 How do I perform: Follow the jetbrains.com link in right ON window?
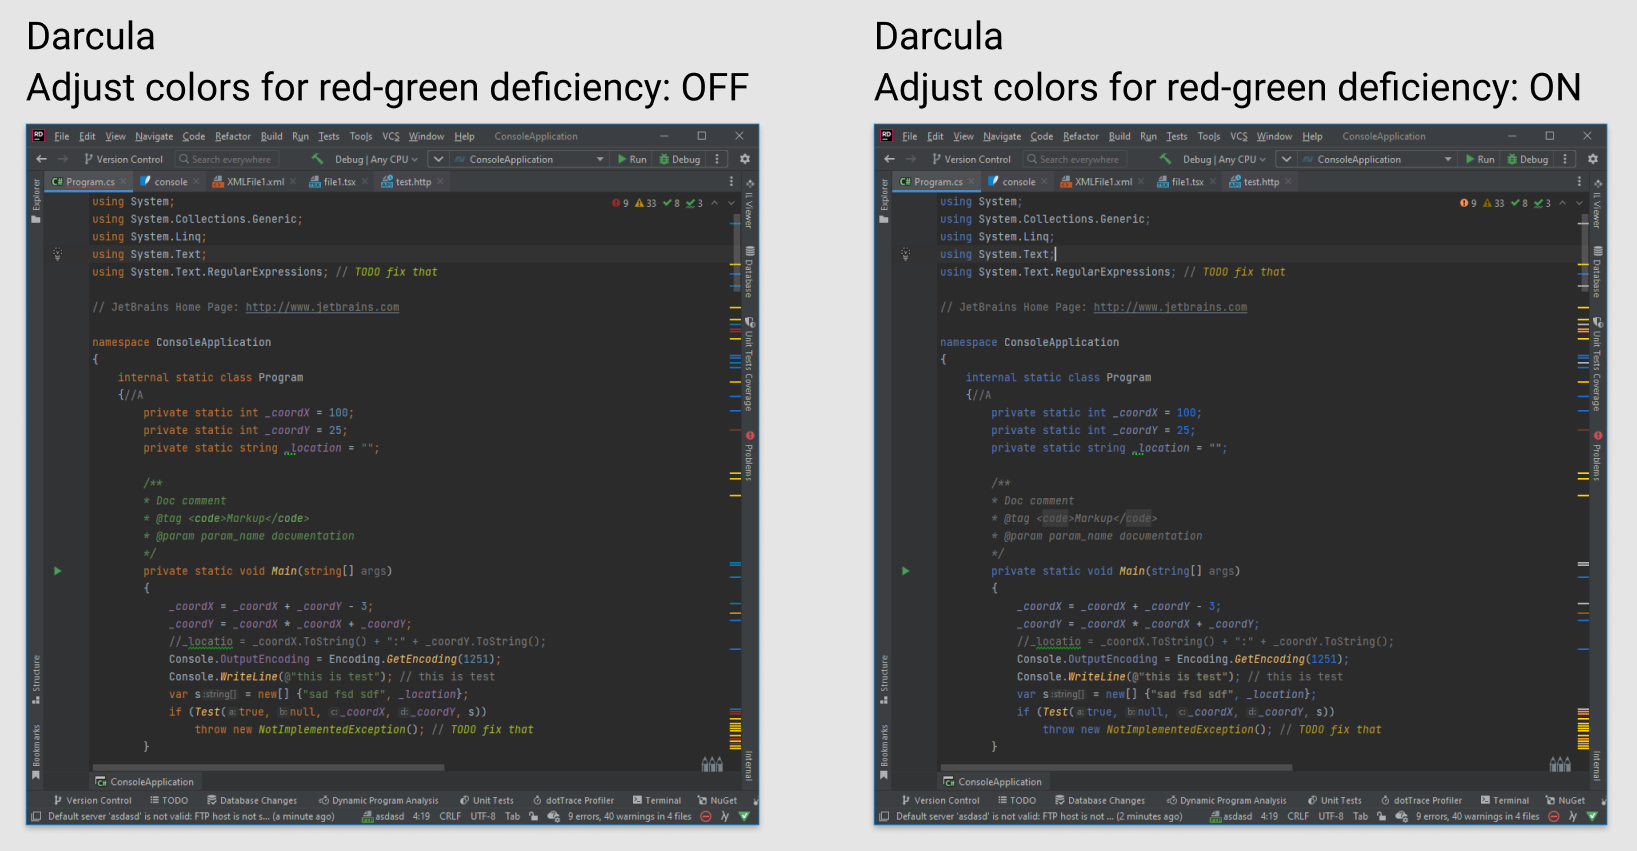(1170, 307)
